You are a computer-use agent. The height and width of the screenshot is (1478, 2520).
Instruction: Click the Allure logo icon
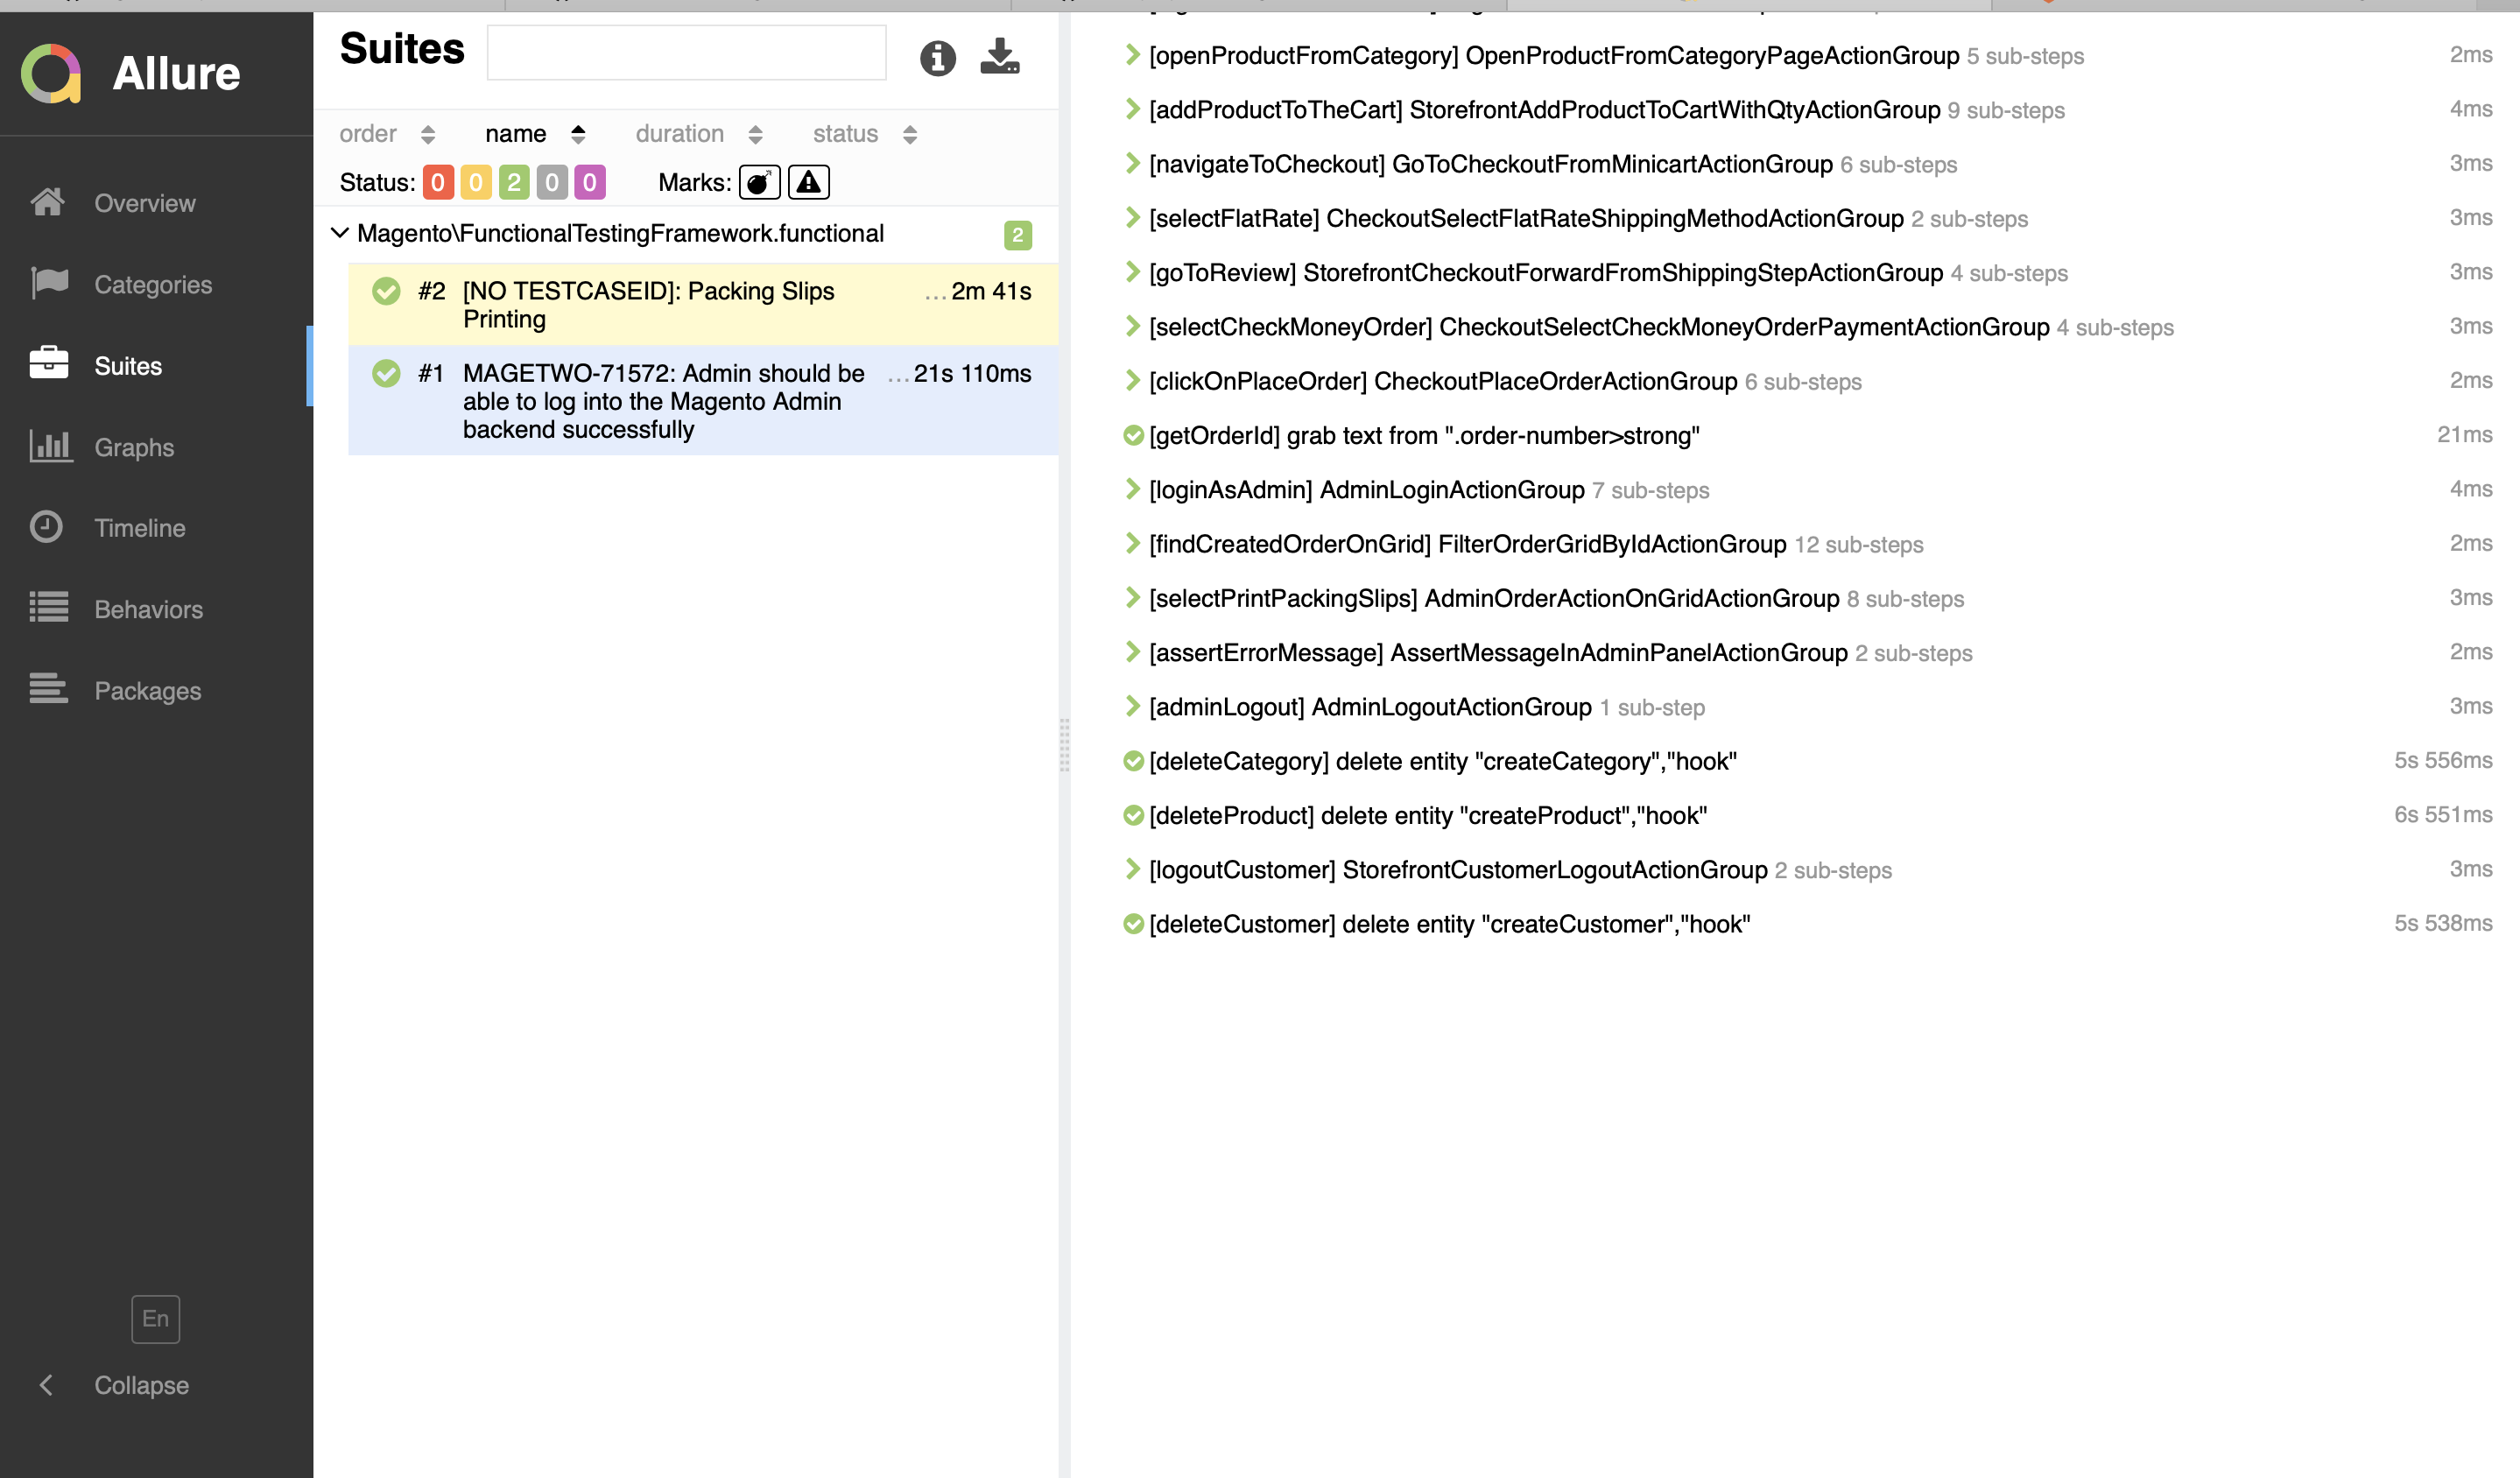point(51,73)
